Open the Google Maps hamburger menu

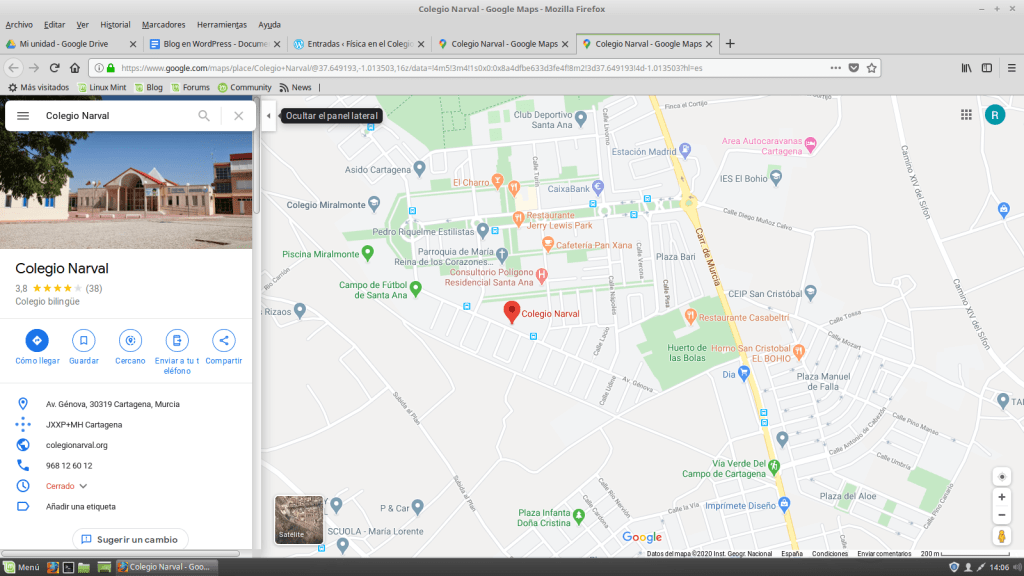(23, 116)
